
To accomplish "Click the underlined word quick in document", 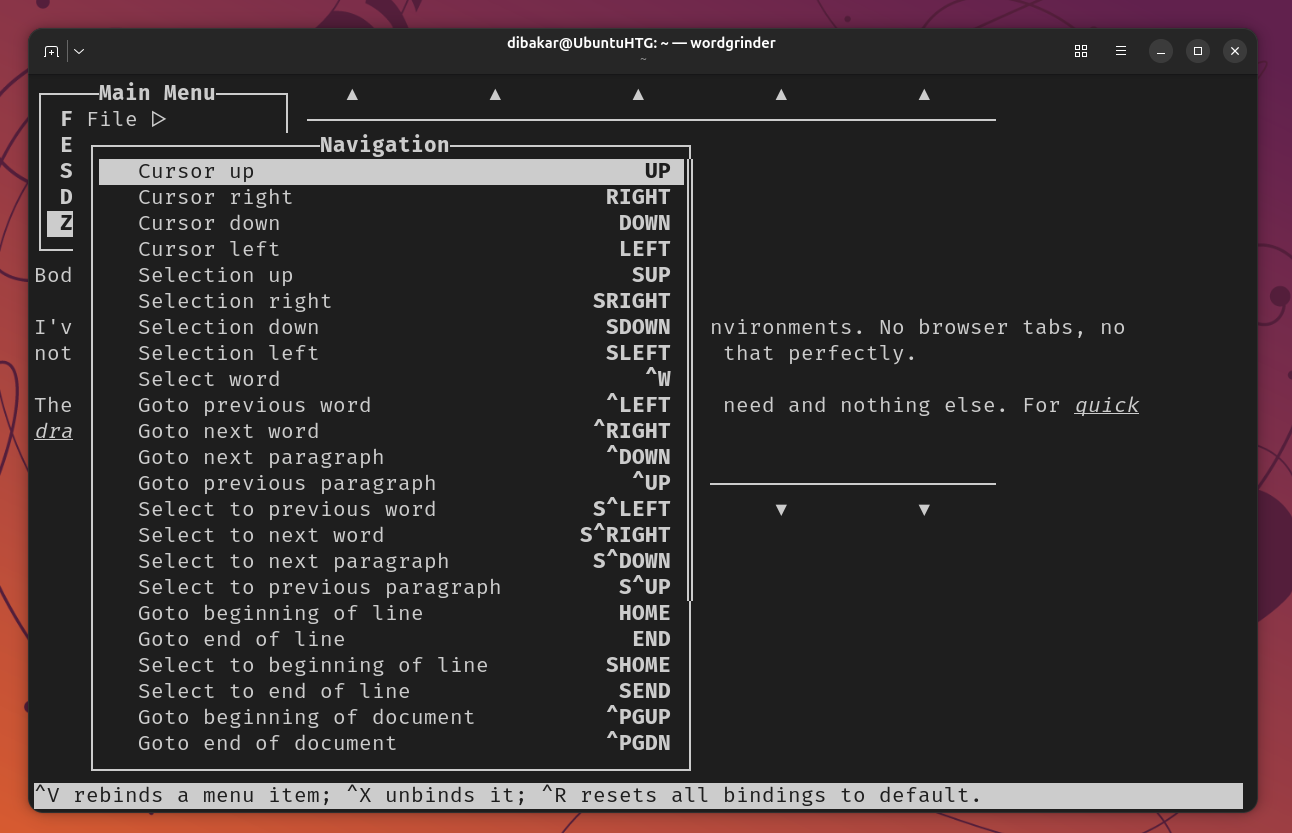I will [1107, 405].
